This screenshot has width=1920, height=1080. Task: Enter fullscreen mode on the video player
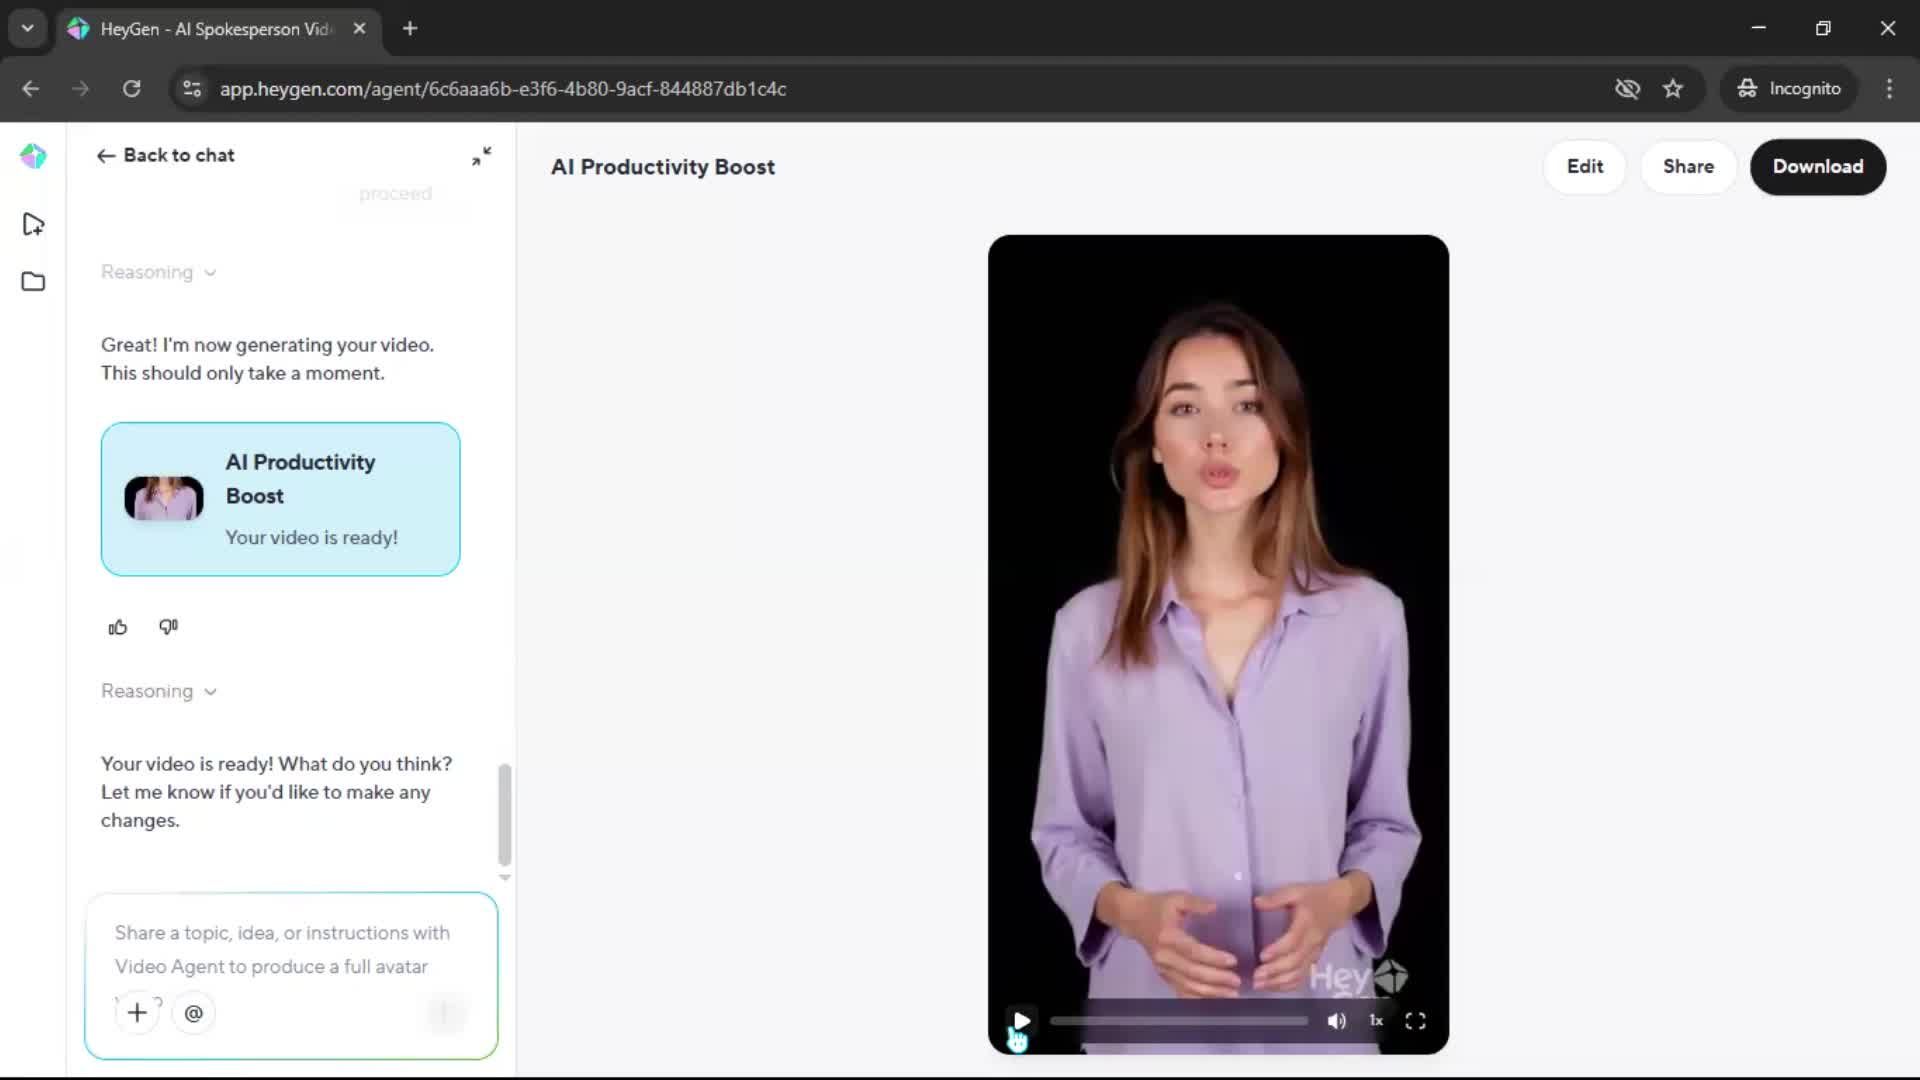[x=1415, y=1021]
